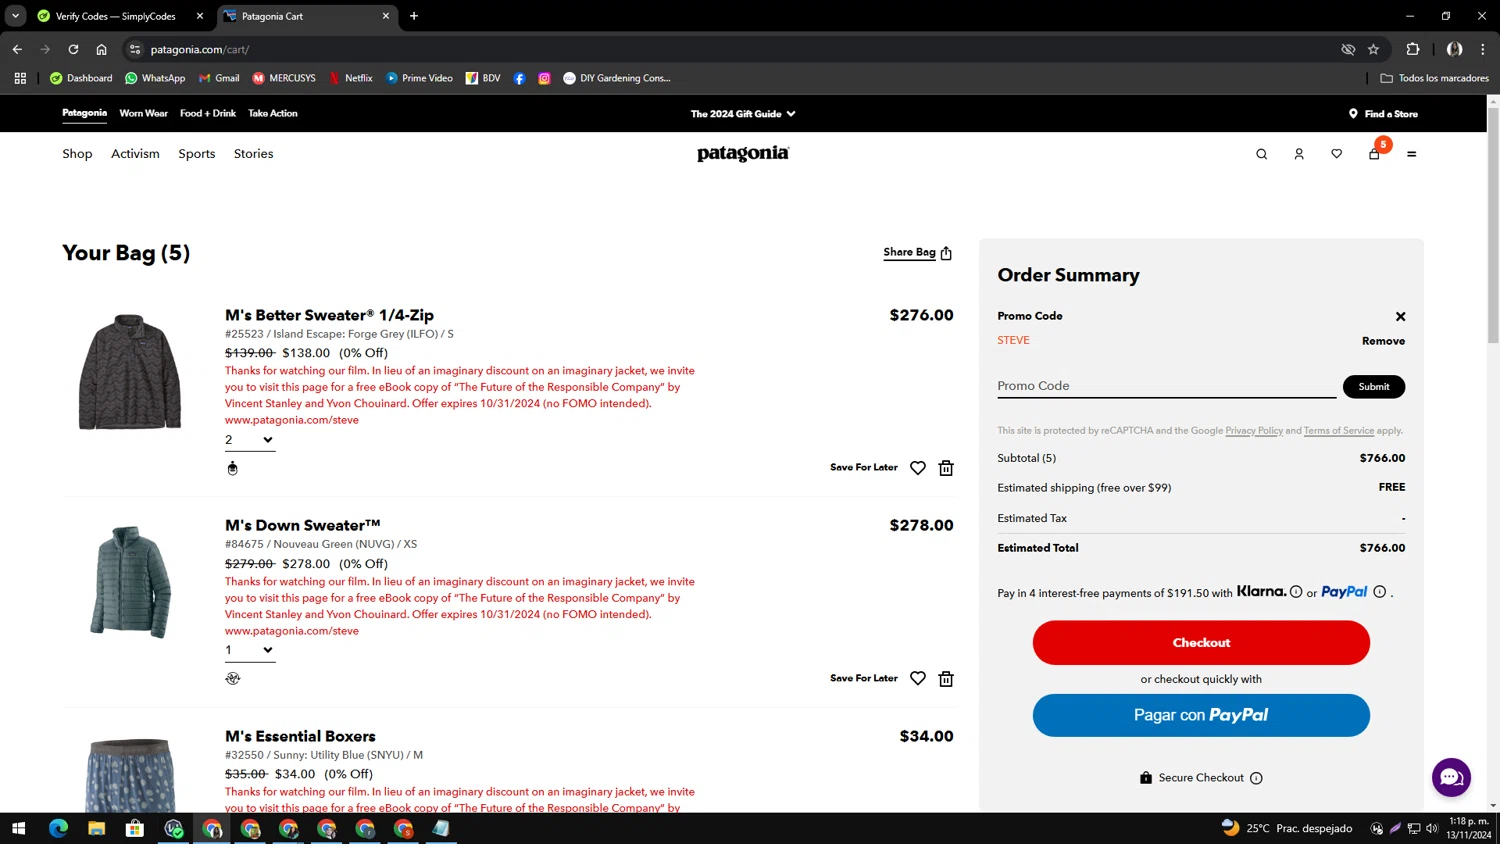This screenshot has height=844, width=1500.
Task: Select Take Action top nav link
Action: tap(273, 113)
